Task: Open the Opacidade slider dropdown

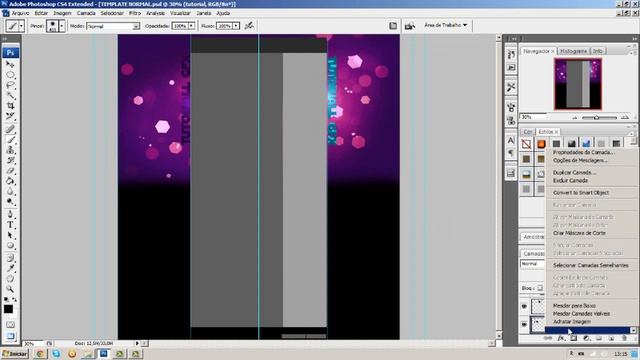Action: (191, 26)
